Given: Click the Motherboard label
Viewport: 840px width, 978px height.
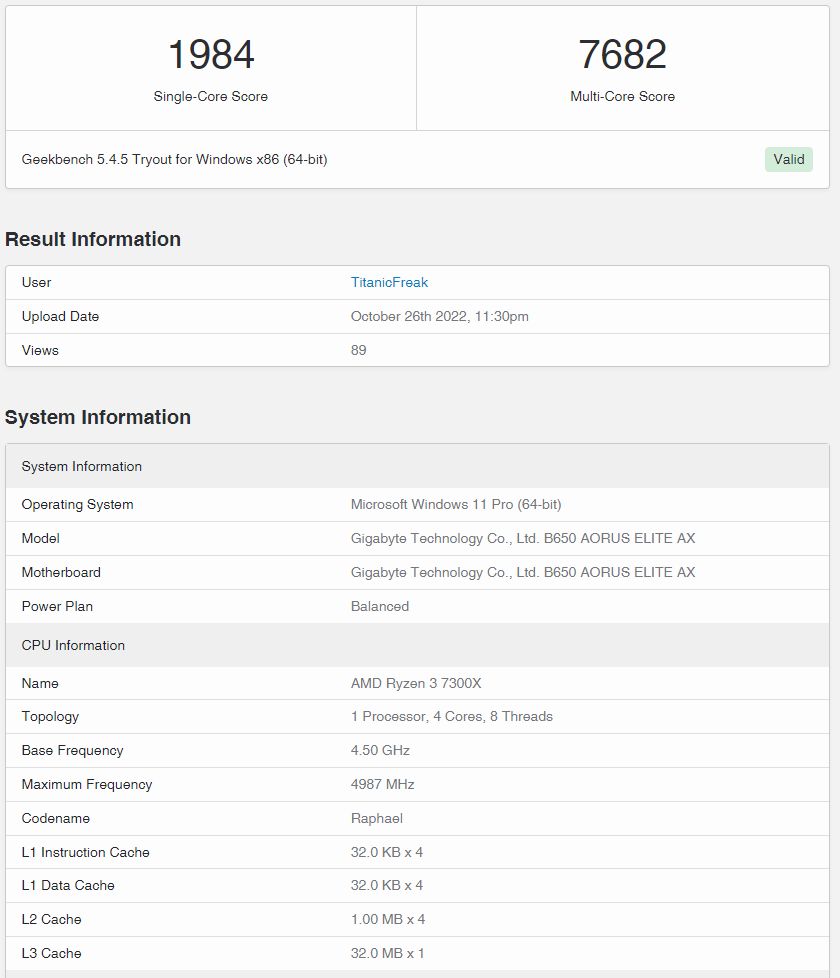Looking at the screenshot, I should click(x=61, y=572).
